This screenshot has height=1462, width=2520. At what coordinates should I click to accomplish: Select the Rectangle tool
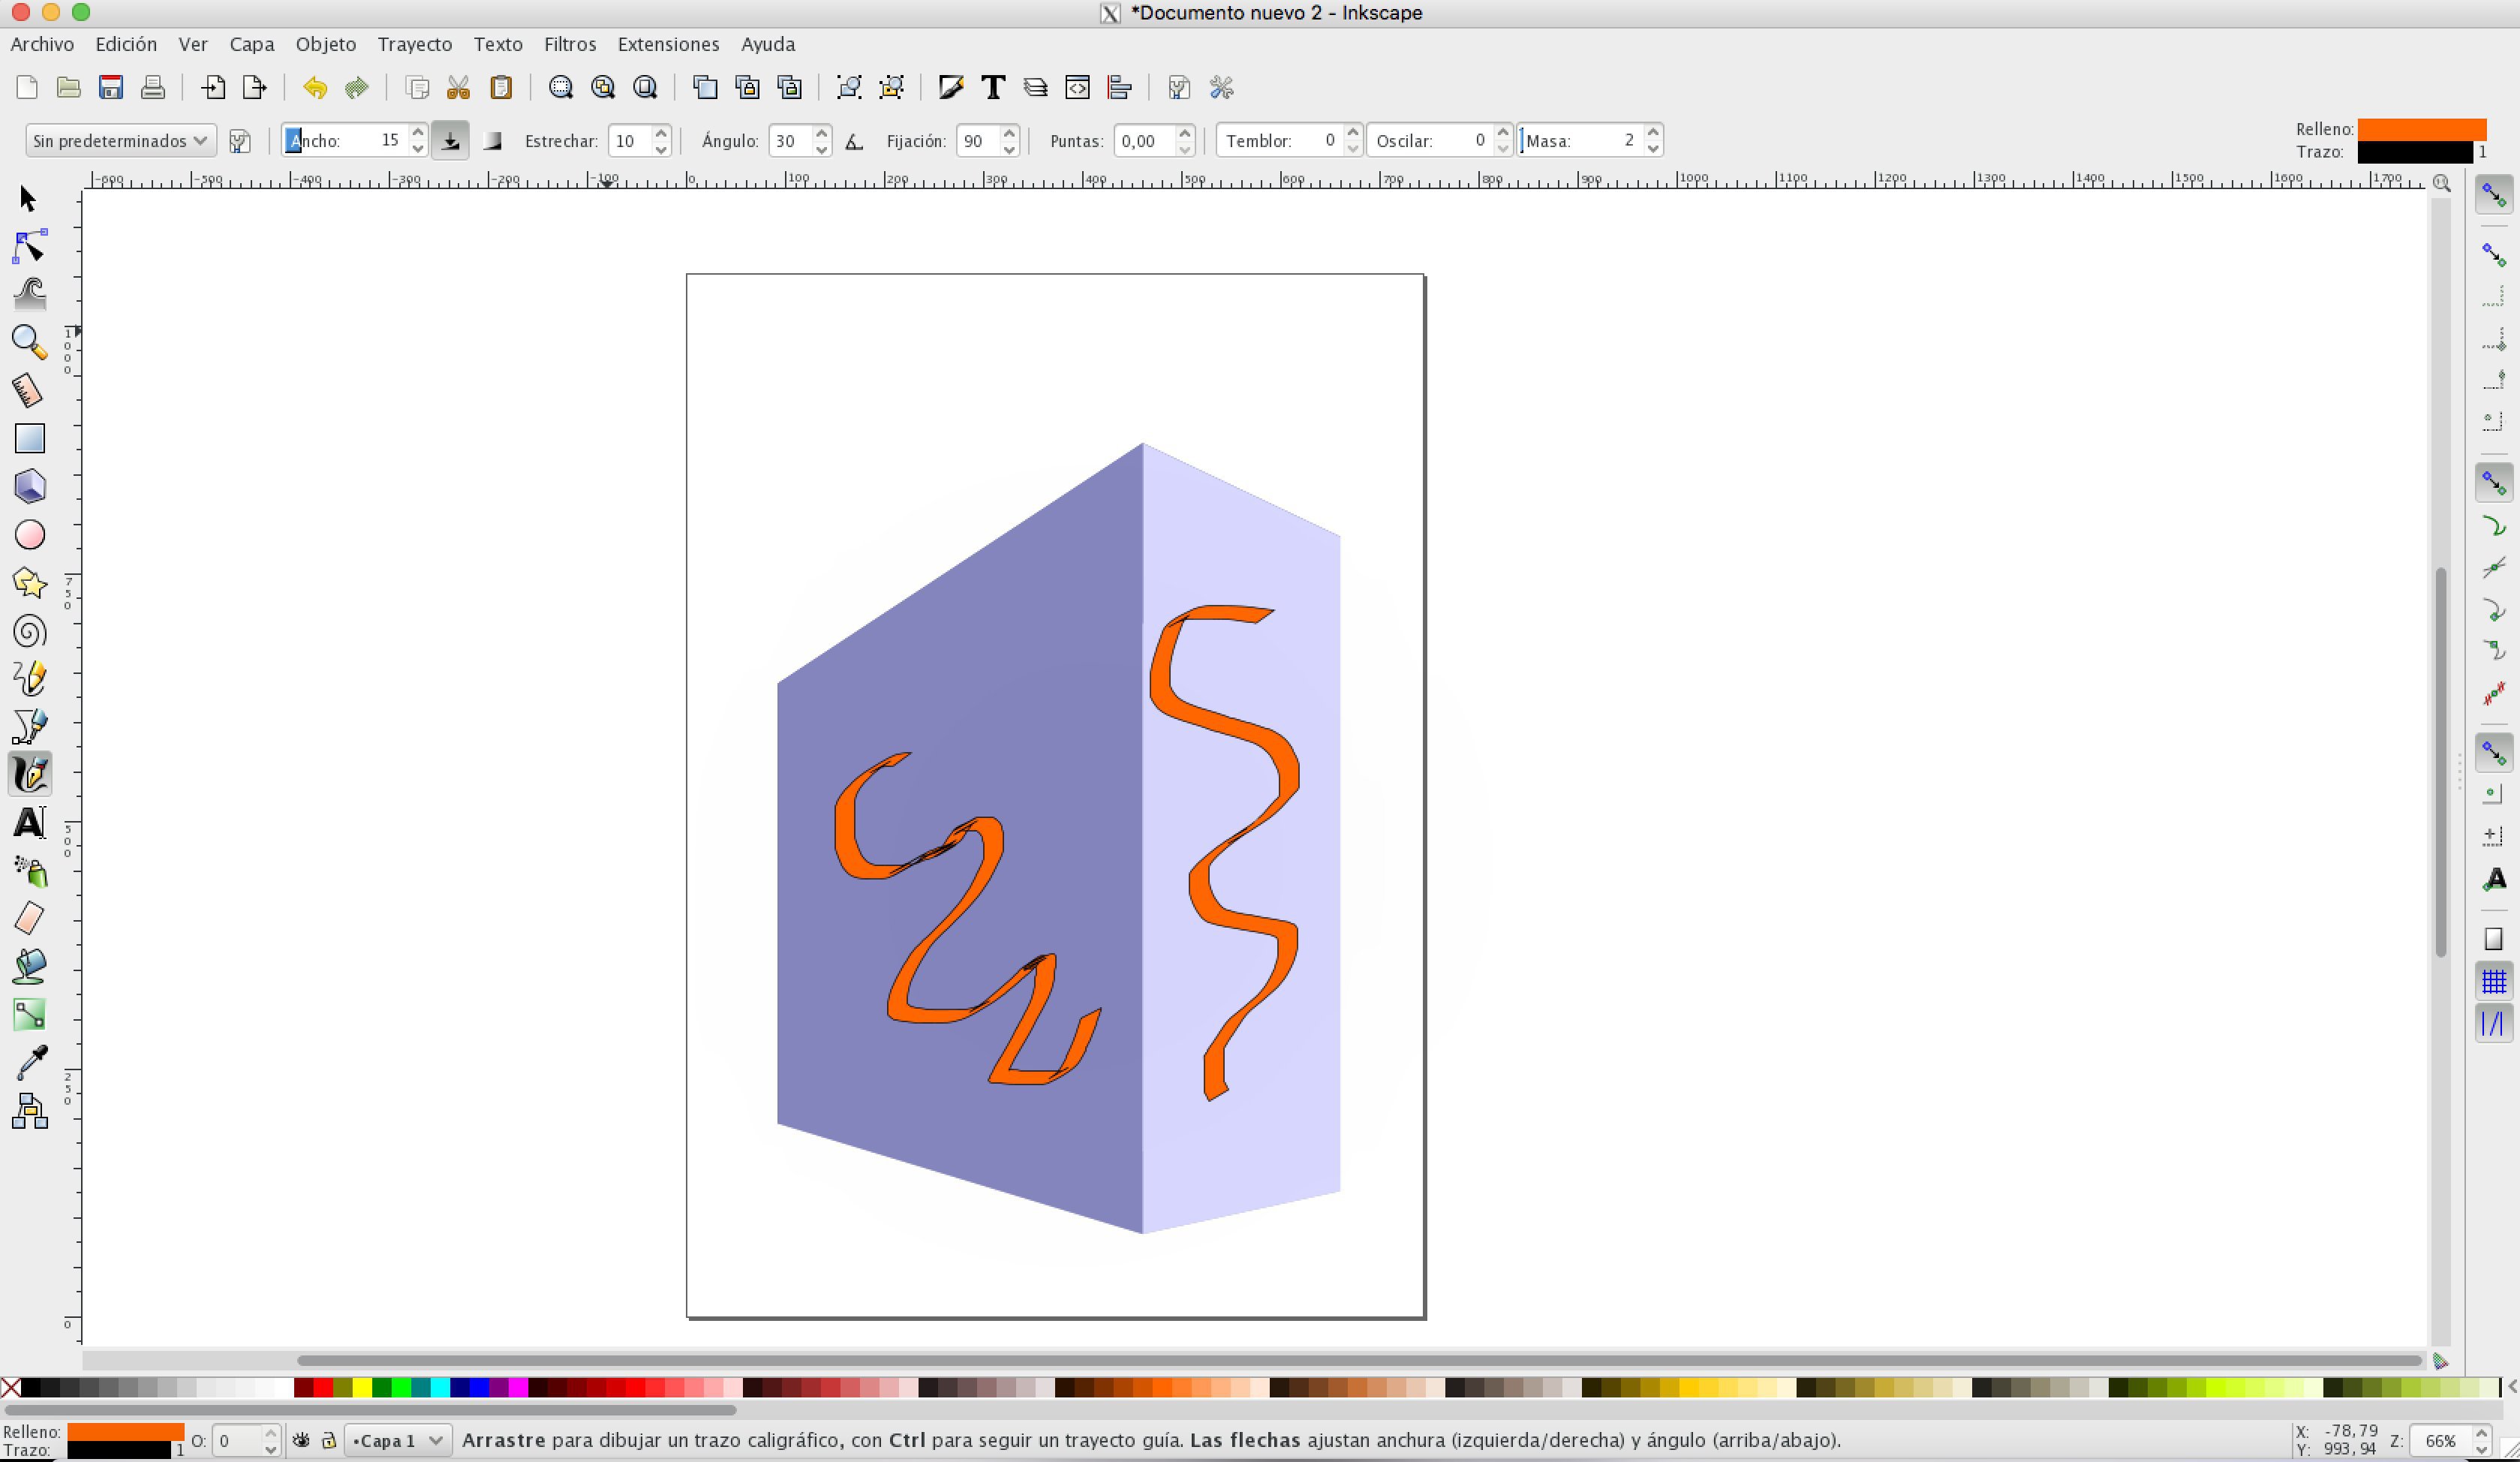pyautogui.click(x=29, y=438)
